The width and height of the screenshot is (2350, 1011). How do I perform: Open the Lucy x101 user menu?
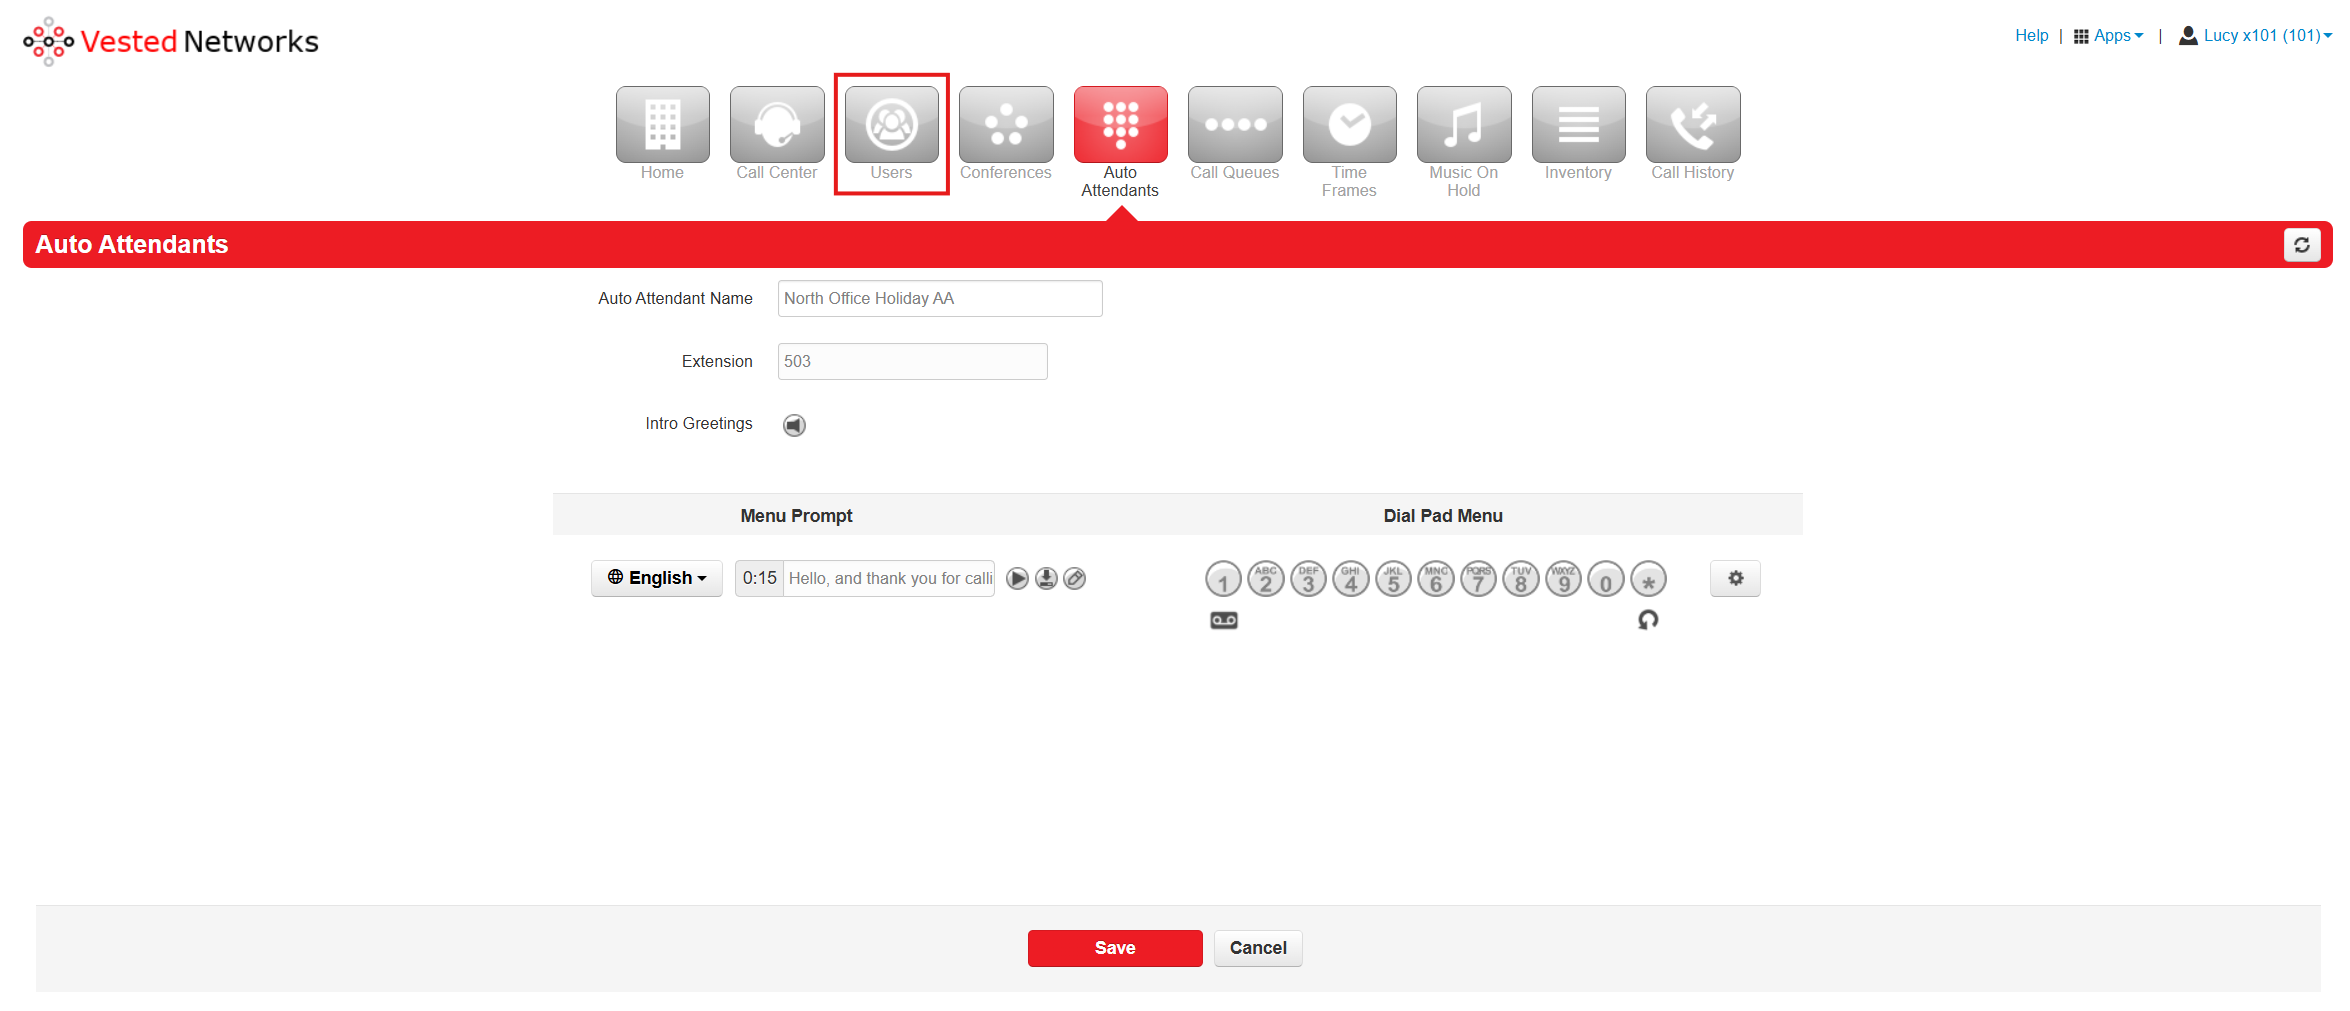(2256, 36)
